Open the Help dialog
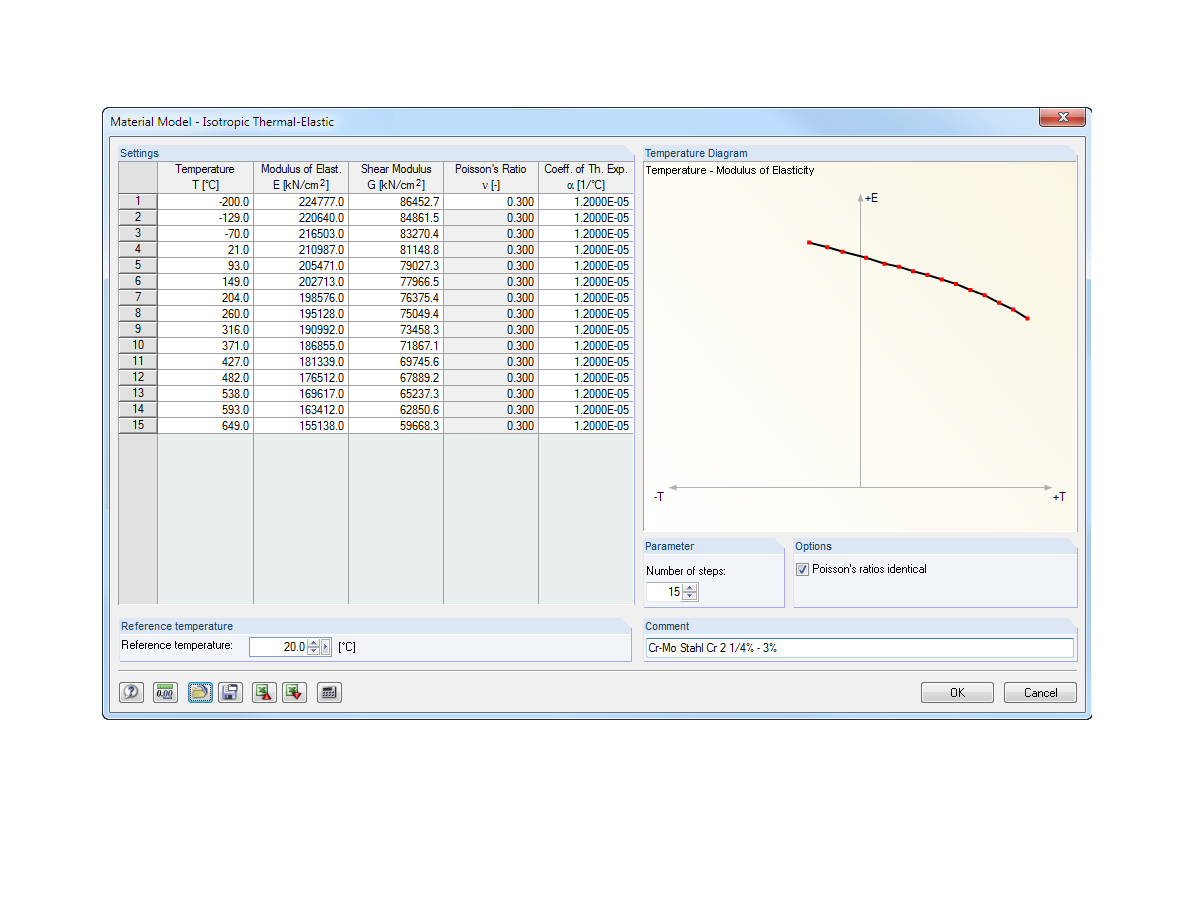Viewport: 1200px width, 900px height. 131,692
